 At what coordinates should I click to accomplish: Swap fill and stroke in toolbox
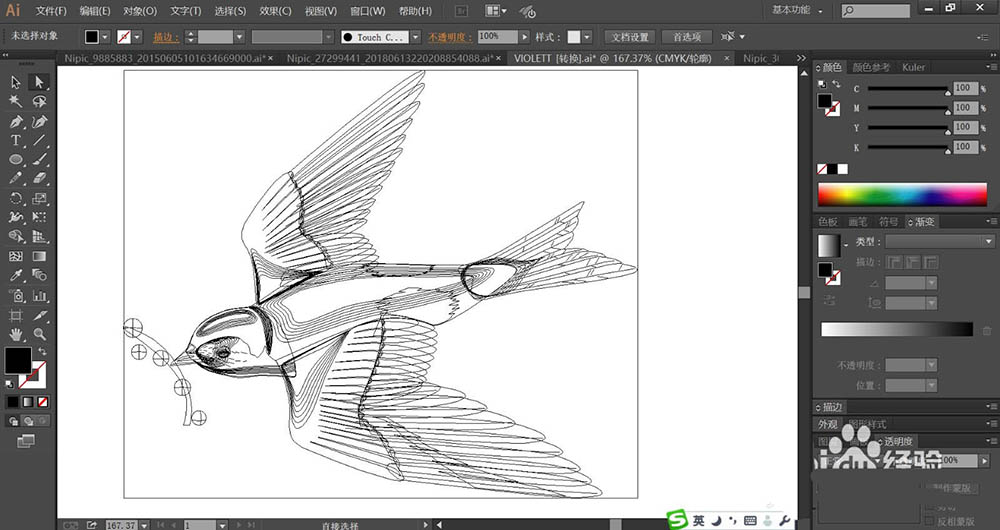pos(43,351)
